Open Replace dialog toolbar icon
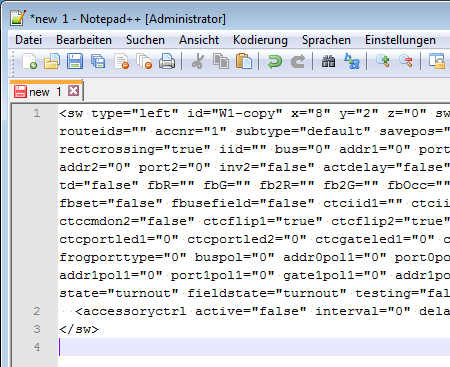 (x=352, y=61)
